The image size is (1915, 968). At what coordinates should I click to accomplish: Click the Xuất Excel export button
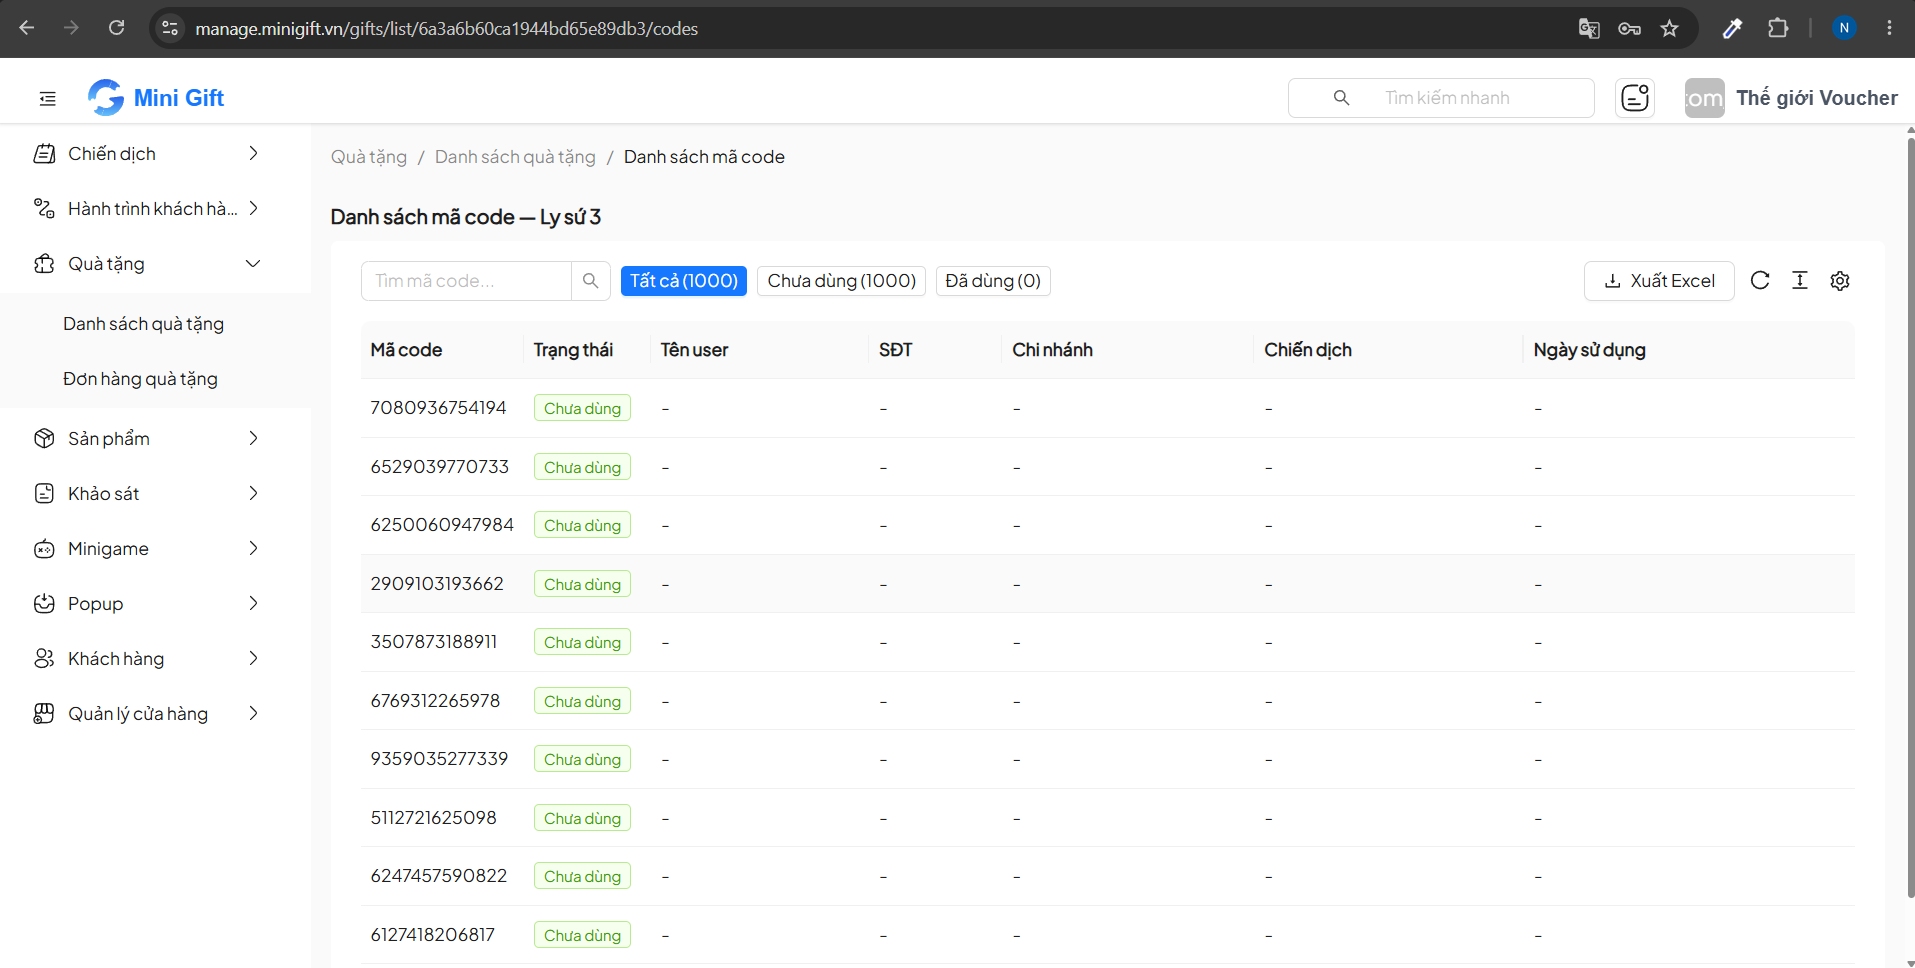(1659, 281)
